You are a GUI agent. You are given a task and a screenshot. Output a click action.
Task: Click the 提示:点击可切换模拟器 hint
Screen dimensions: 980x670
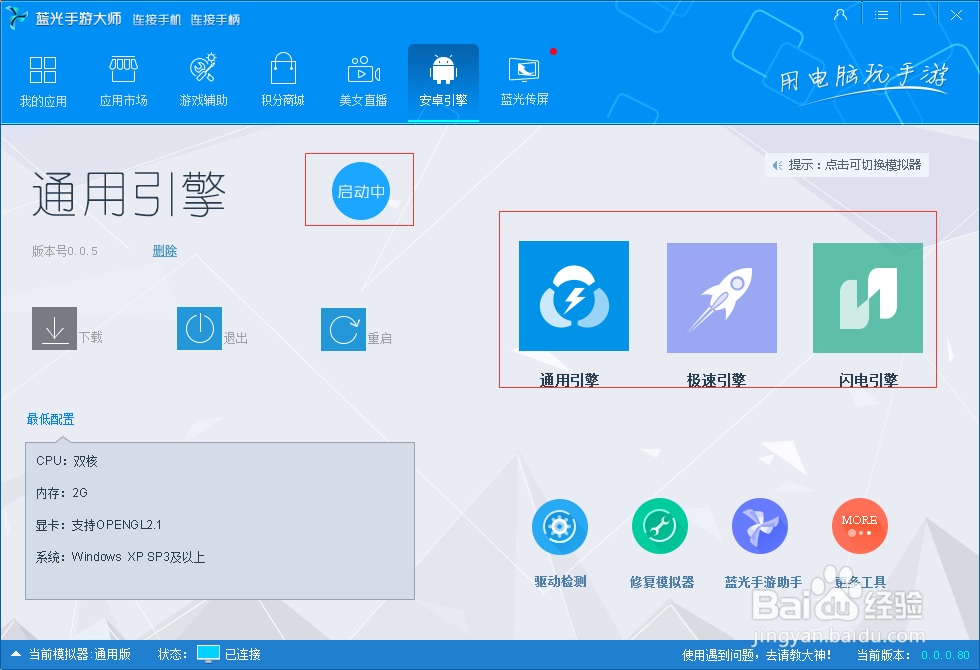pyautogui.click(x=847, y=165)
